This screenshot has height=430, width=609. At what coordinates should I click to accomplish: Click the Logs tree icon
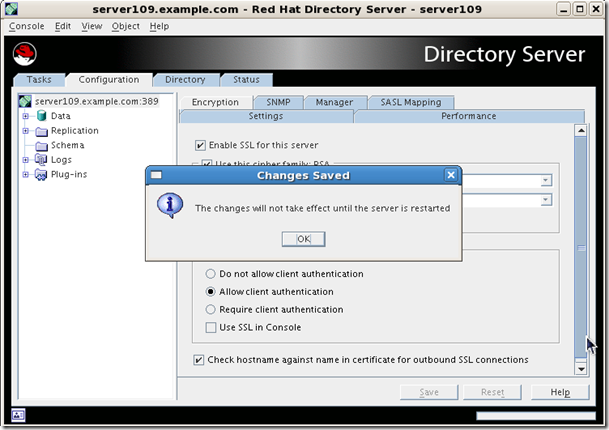(41, 159)
